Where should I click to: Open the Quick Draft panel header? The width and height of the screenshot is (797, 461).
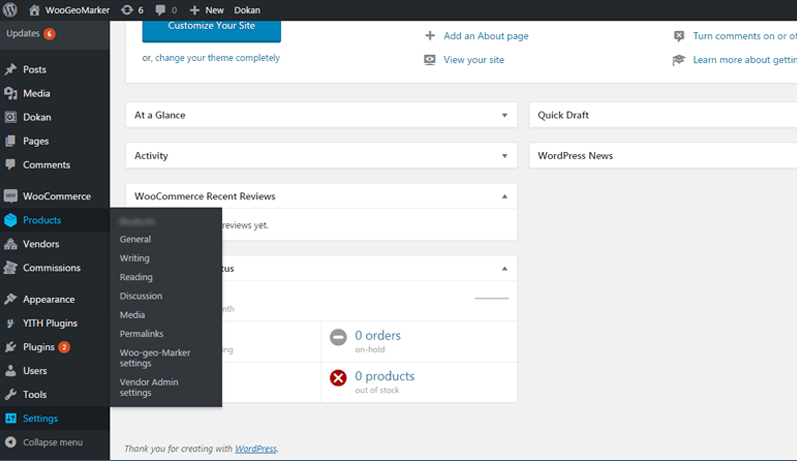point(663,115)
